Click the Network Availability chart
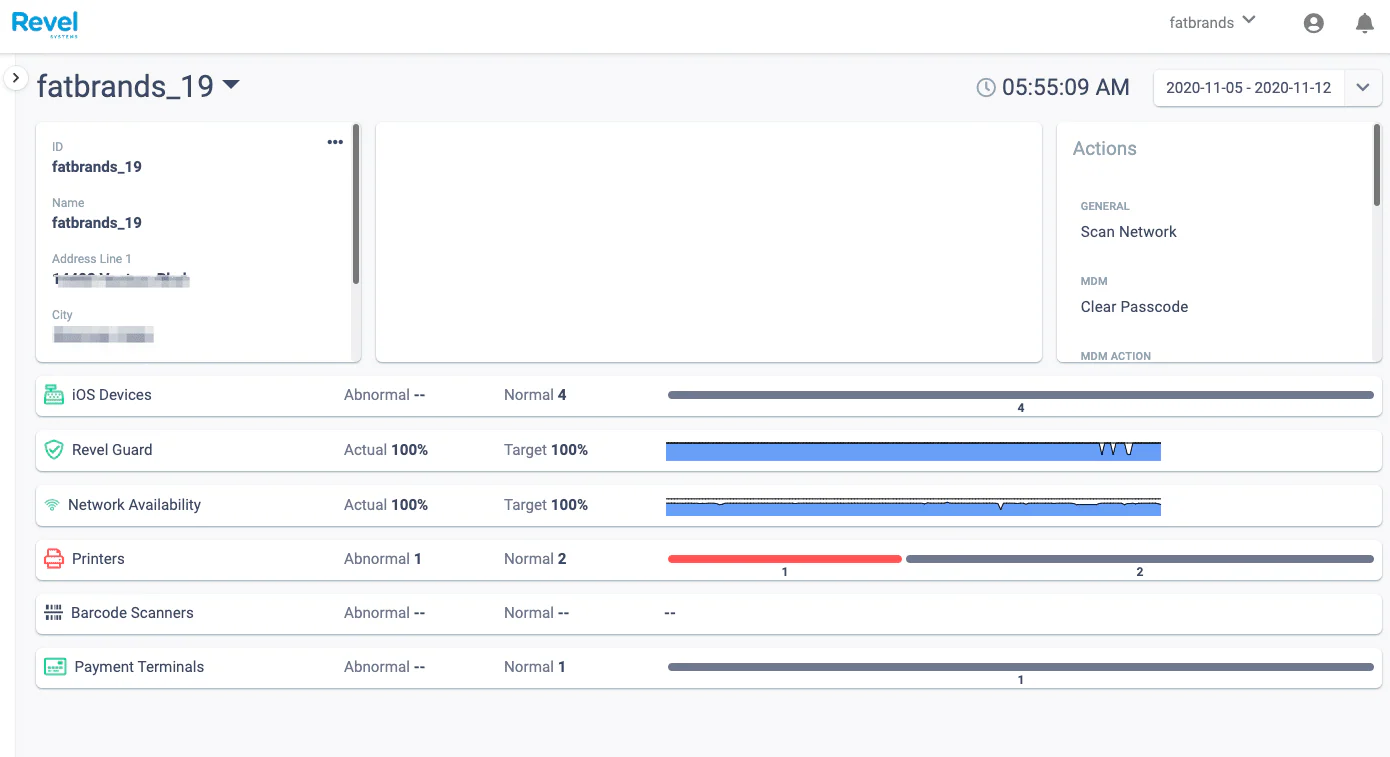1390x757 pixels. click(913, 505)
